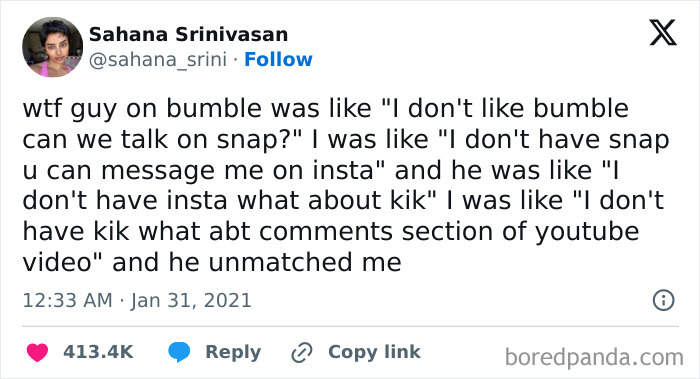Click the tweet's first line starting with wtf guy
The height and width of the screenshot is (379, 700).
(x=326, y=109)
